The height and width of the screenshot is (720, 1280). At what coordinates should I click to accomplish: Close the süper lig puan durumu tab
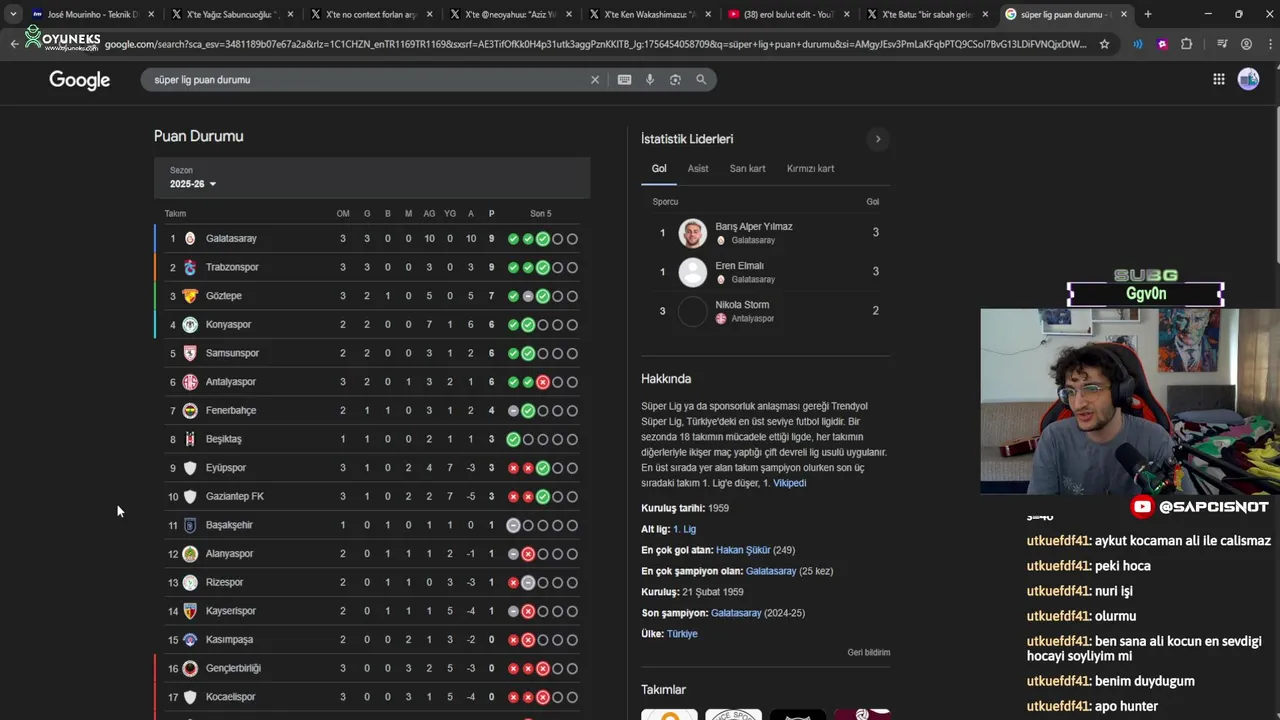pos(1124,14)
